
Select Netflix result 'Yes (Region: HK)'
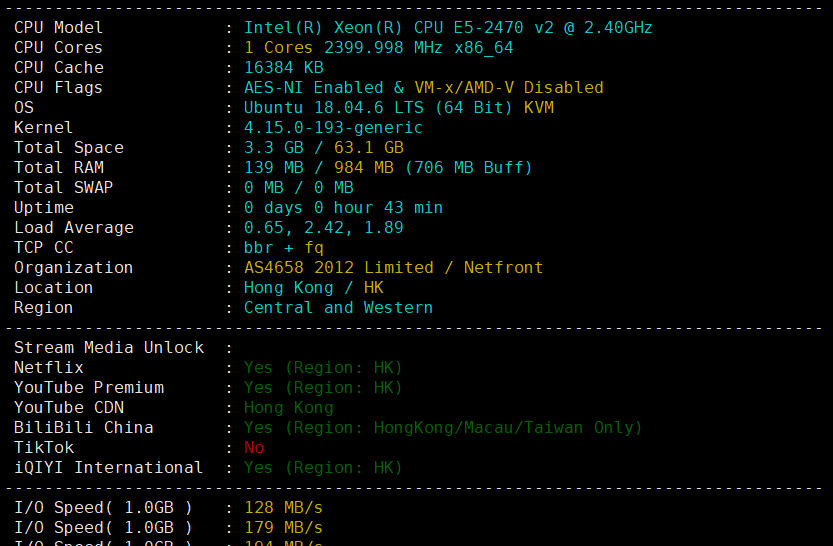coord(323,368)
